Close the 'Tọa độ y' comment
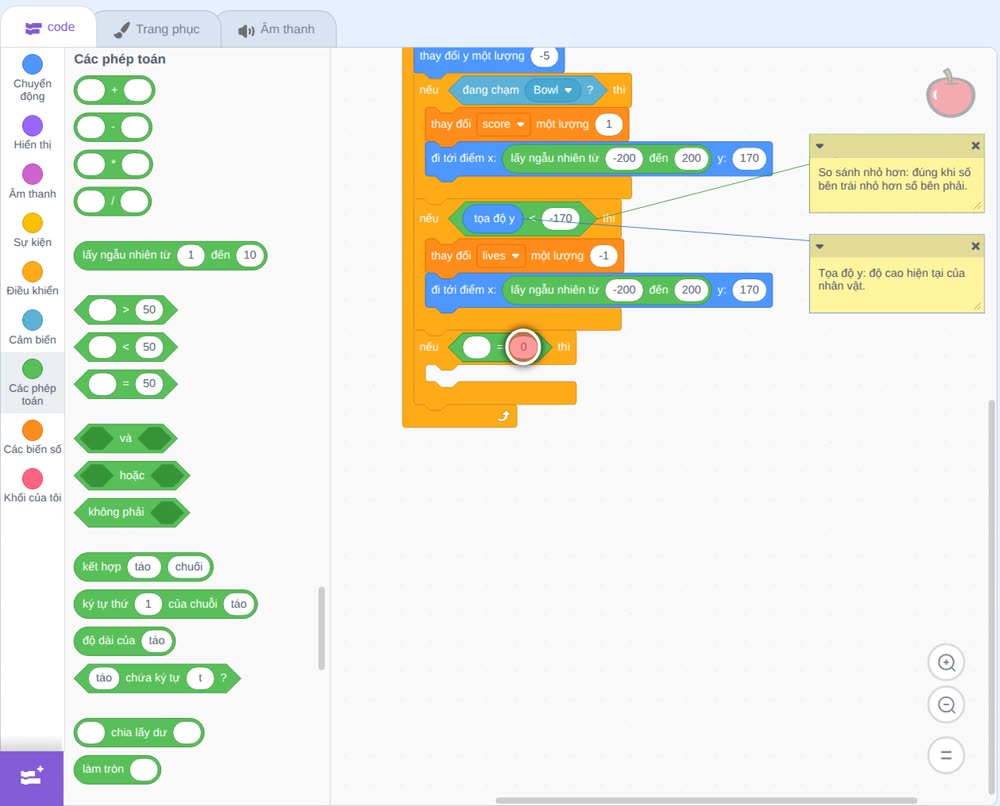Image resolution: width=1000 pixels, height=806 pixels. coord(975,245)
